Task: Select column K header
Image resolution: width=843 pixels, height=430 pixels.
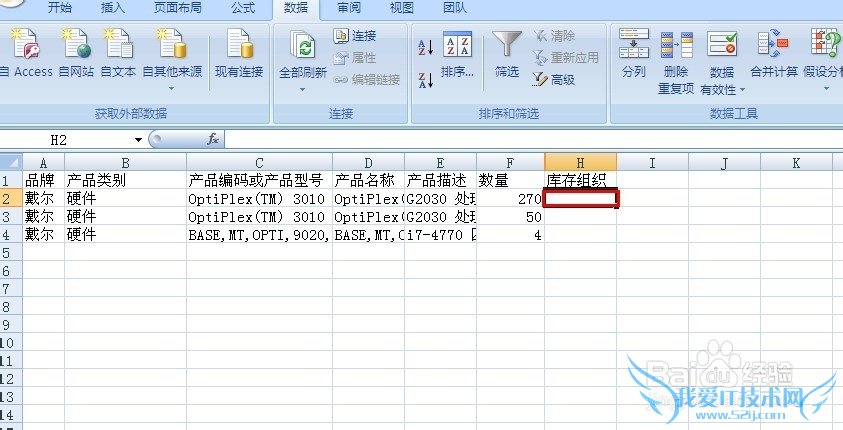Action: click(796, 163)
